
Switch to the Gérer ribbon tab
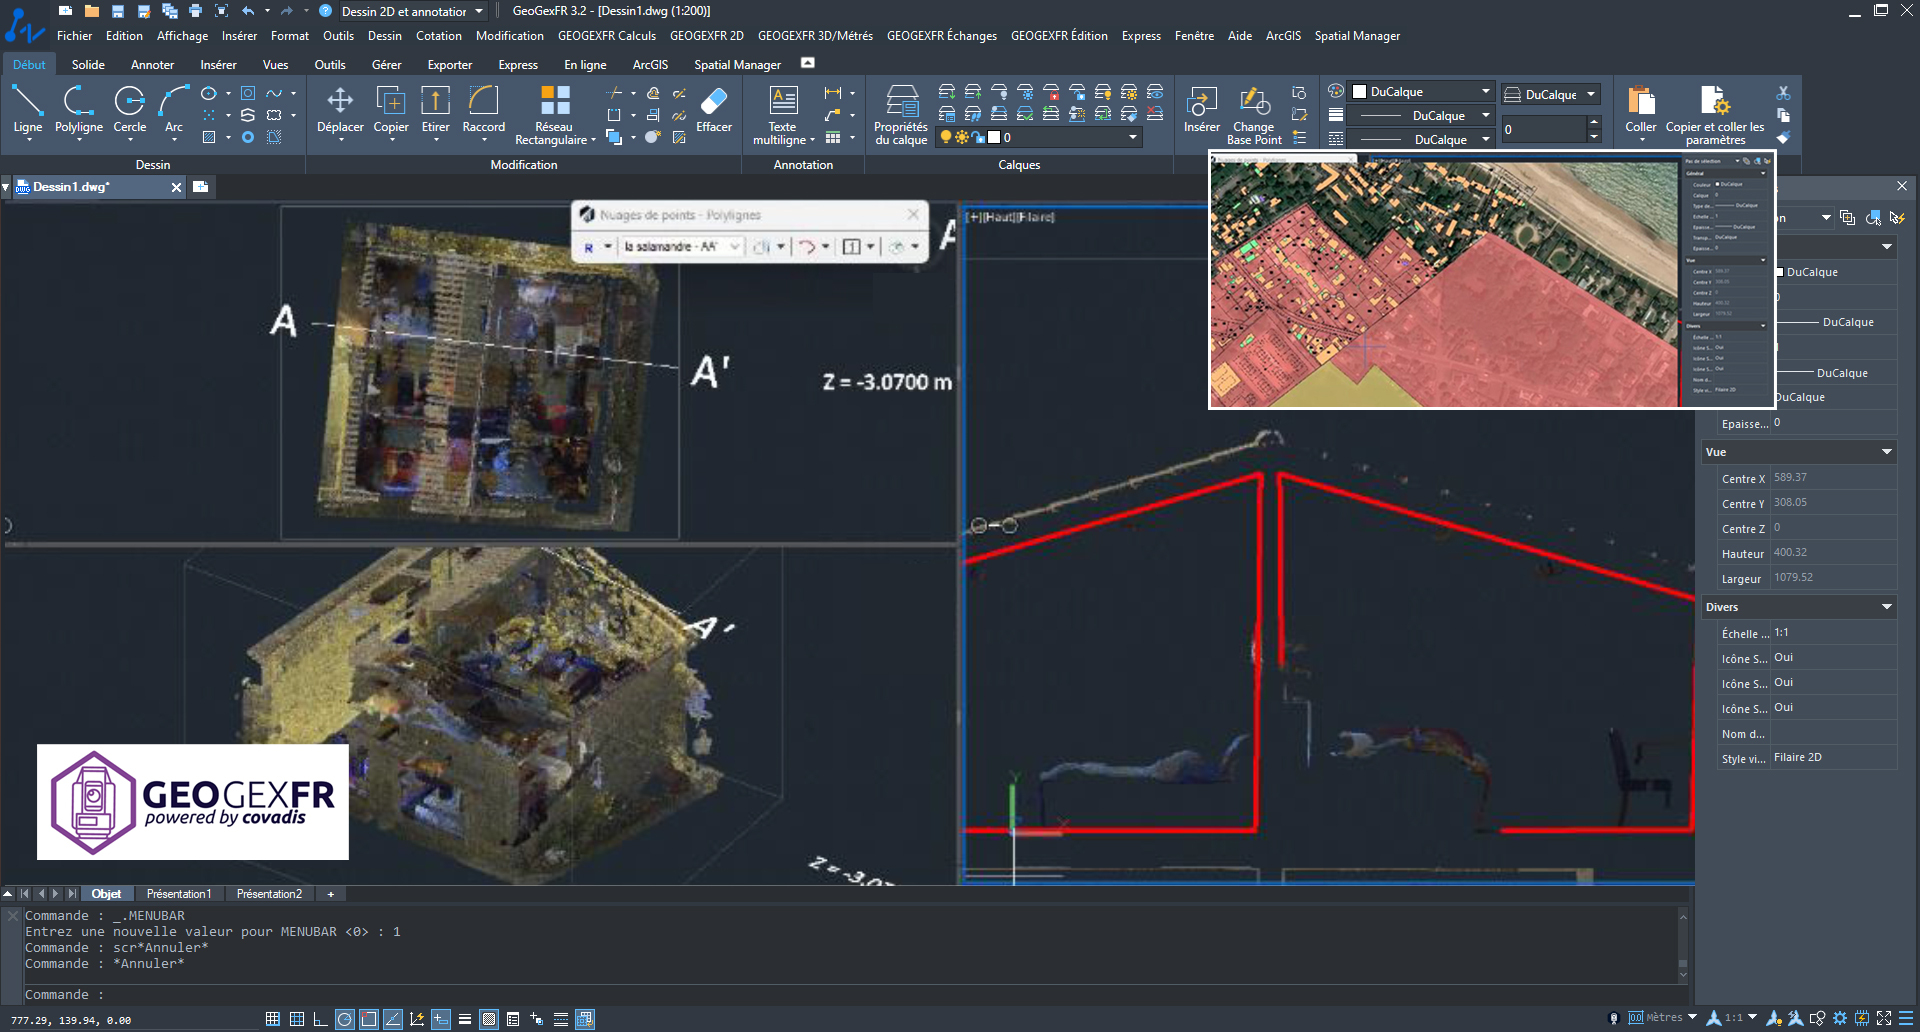(386, 65)
